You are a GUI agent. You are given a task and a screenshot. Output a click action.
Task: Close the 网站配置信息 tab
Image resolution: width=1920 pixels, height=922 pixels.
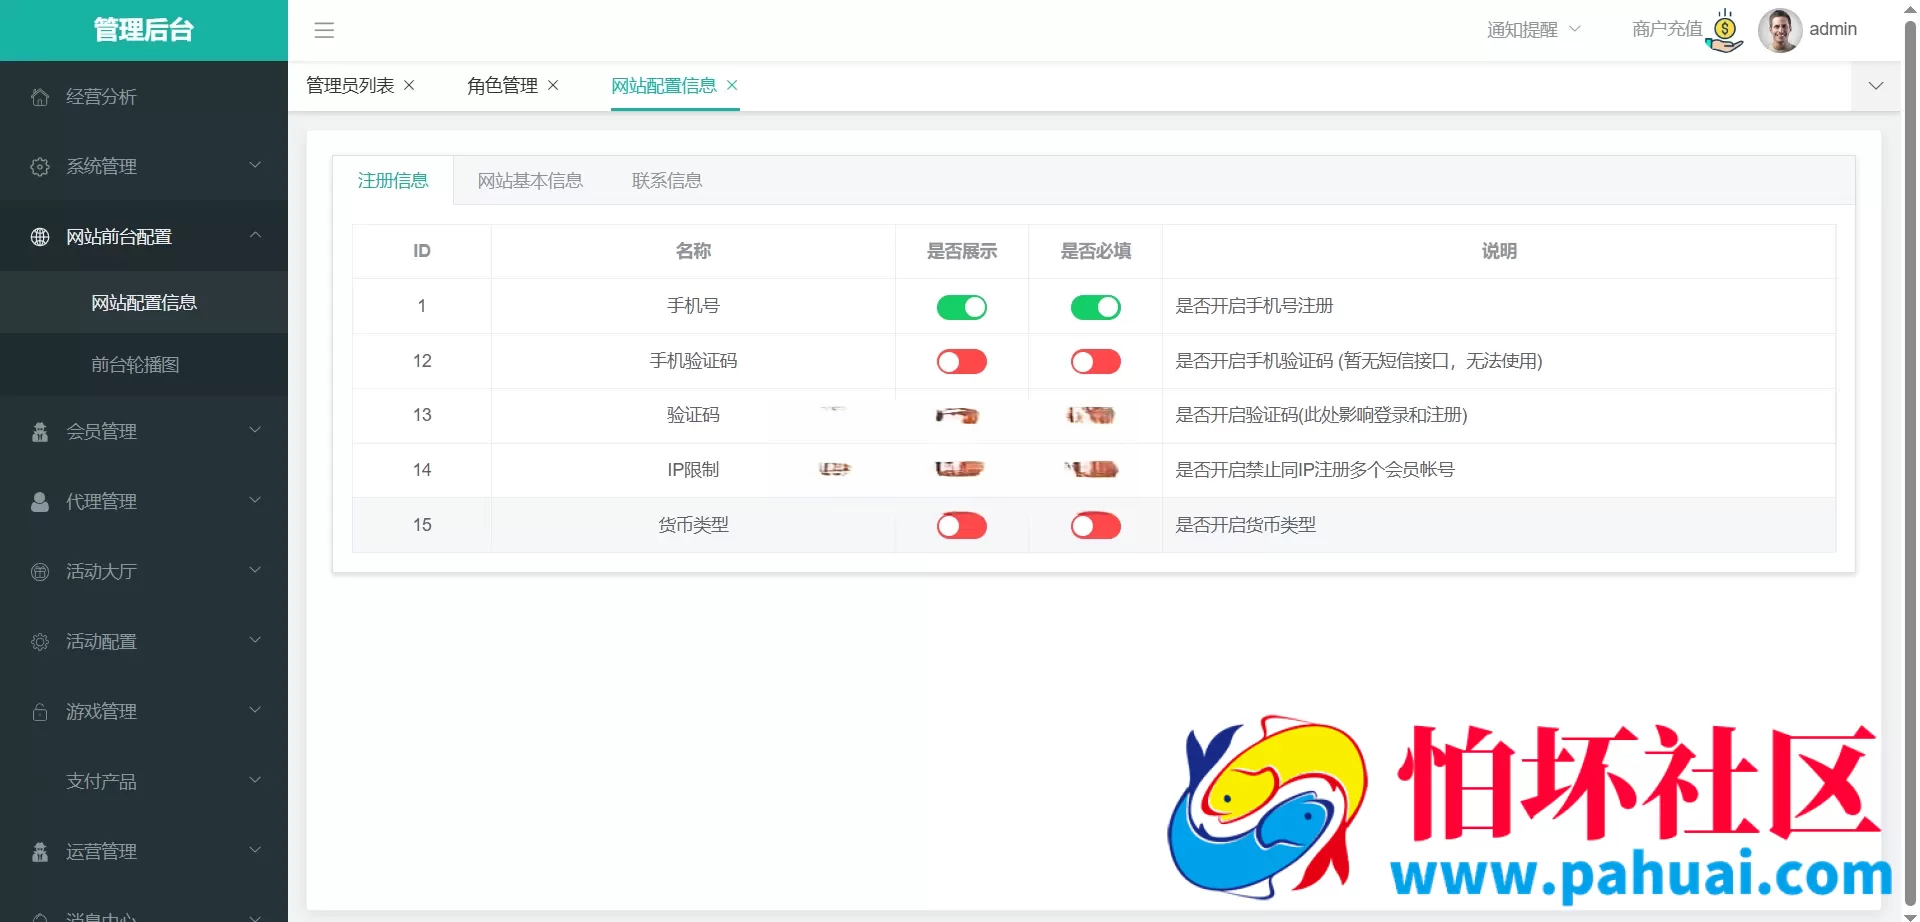[x=732, y=85]
